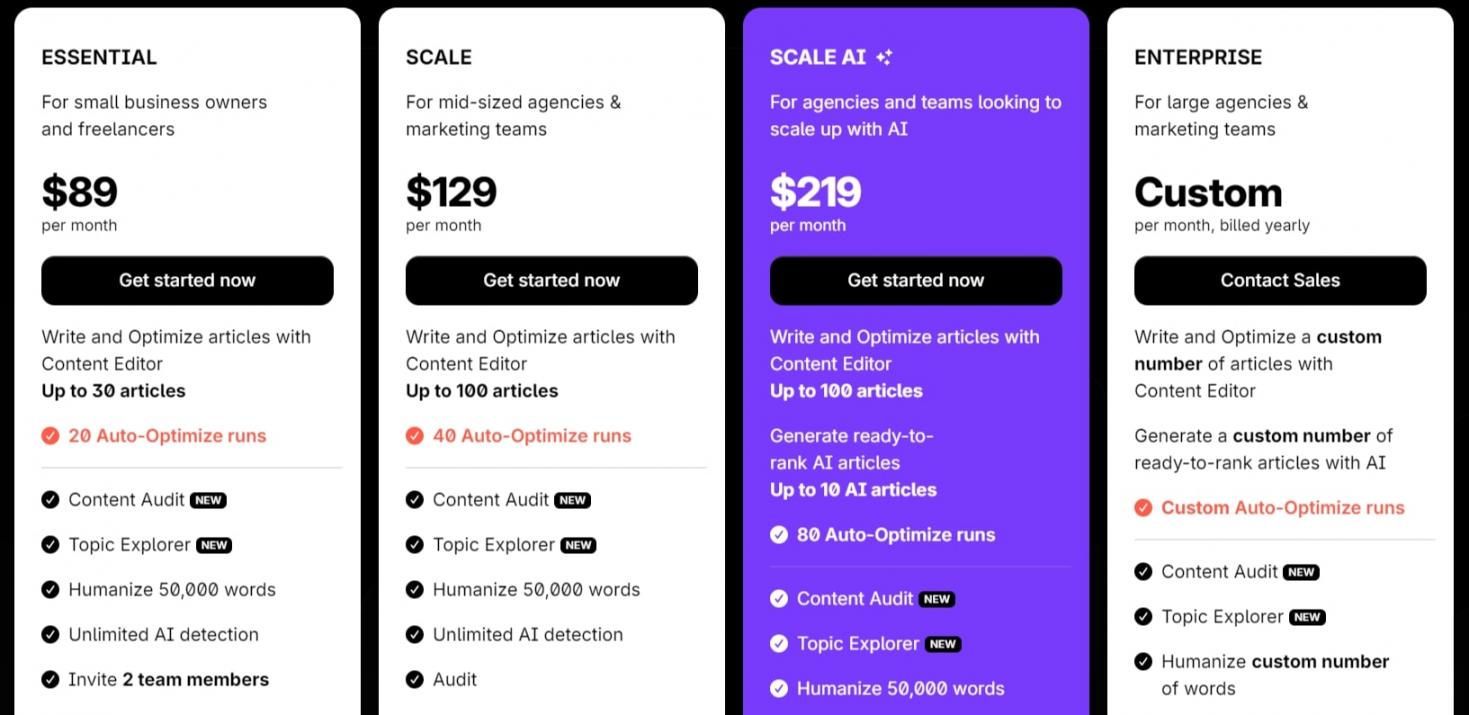The image size is (1469, 715).
Task: Click Up to 10 AI articles text
Action: (853, 490)
